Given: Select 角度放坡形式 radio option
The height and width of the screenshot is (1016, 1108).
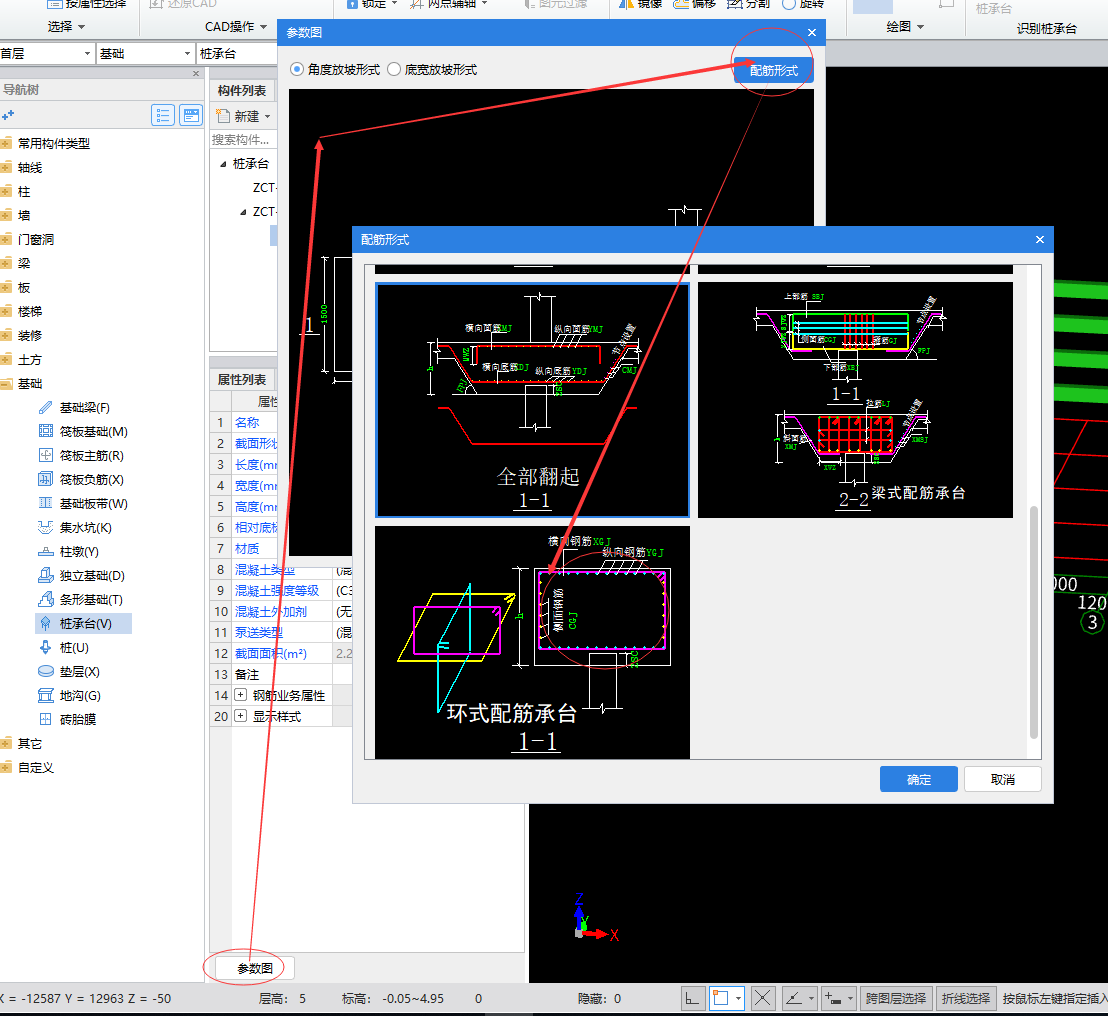Looking at the screenshot, I should [x=297, y=69].
